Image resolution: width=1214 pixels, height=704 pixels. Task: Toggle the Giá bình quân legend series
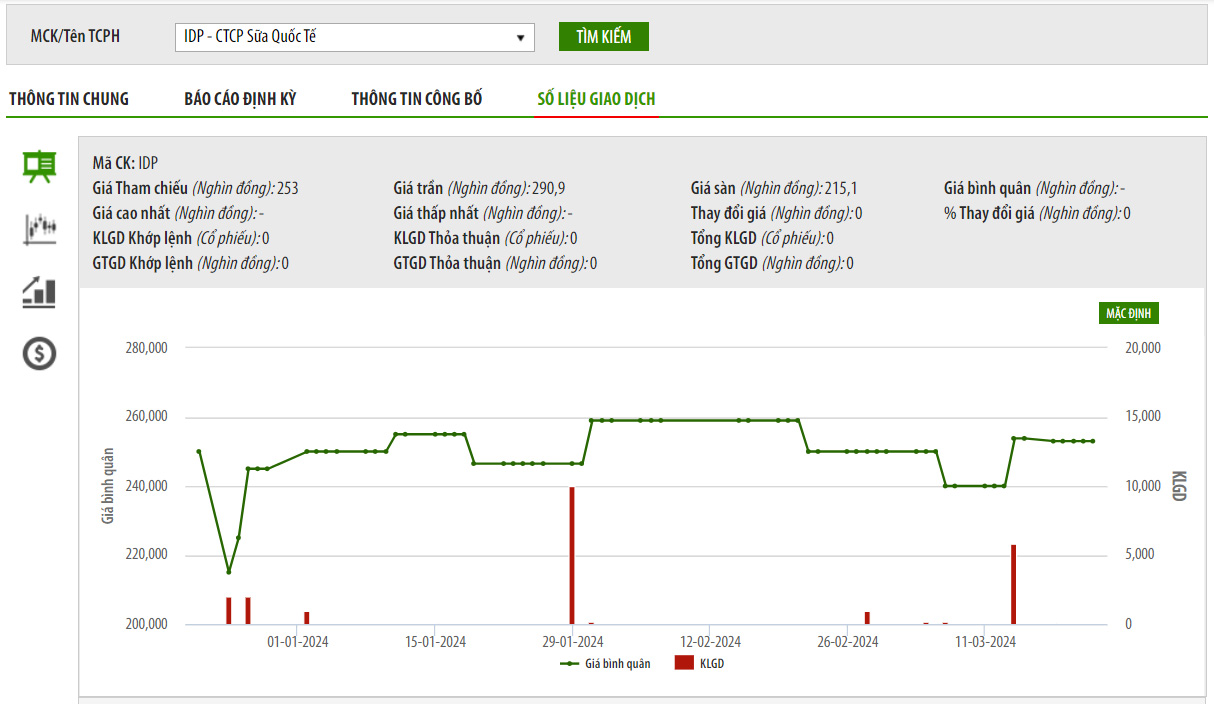(605, 663)
